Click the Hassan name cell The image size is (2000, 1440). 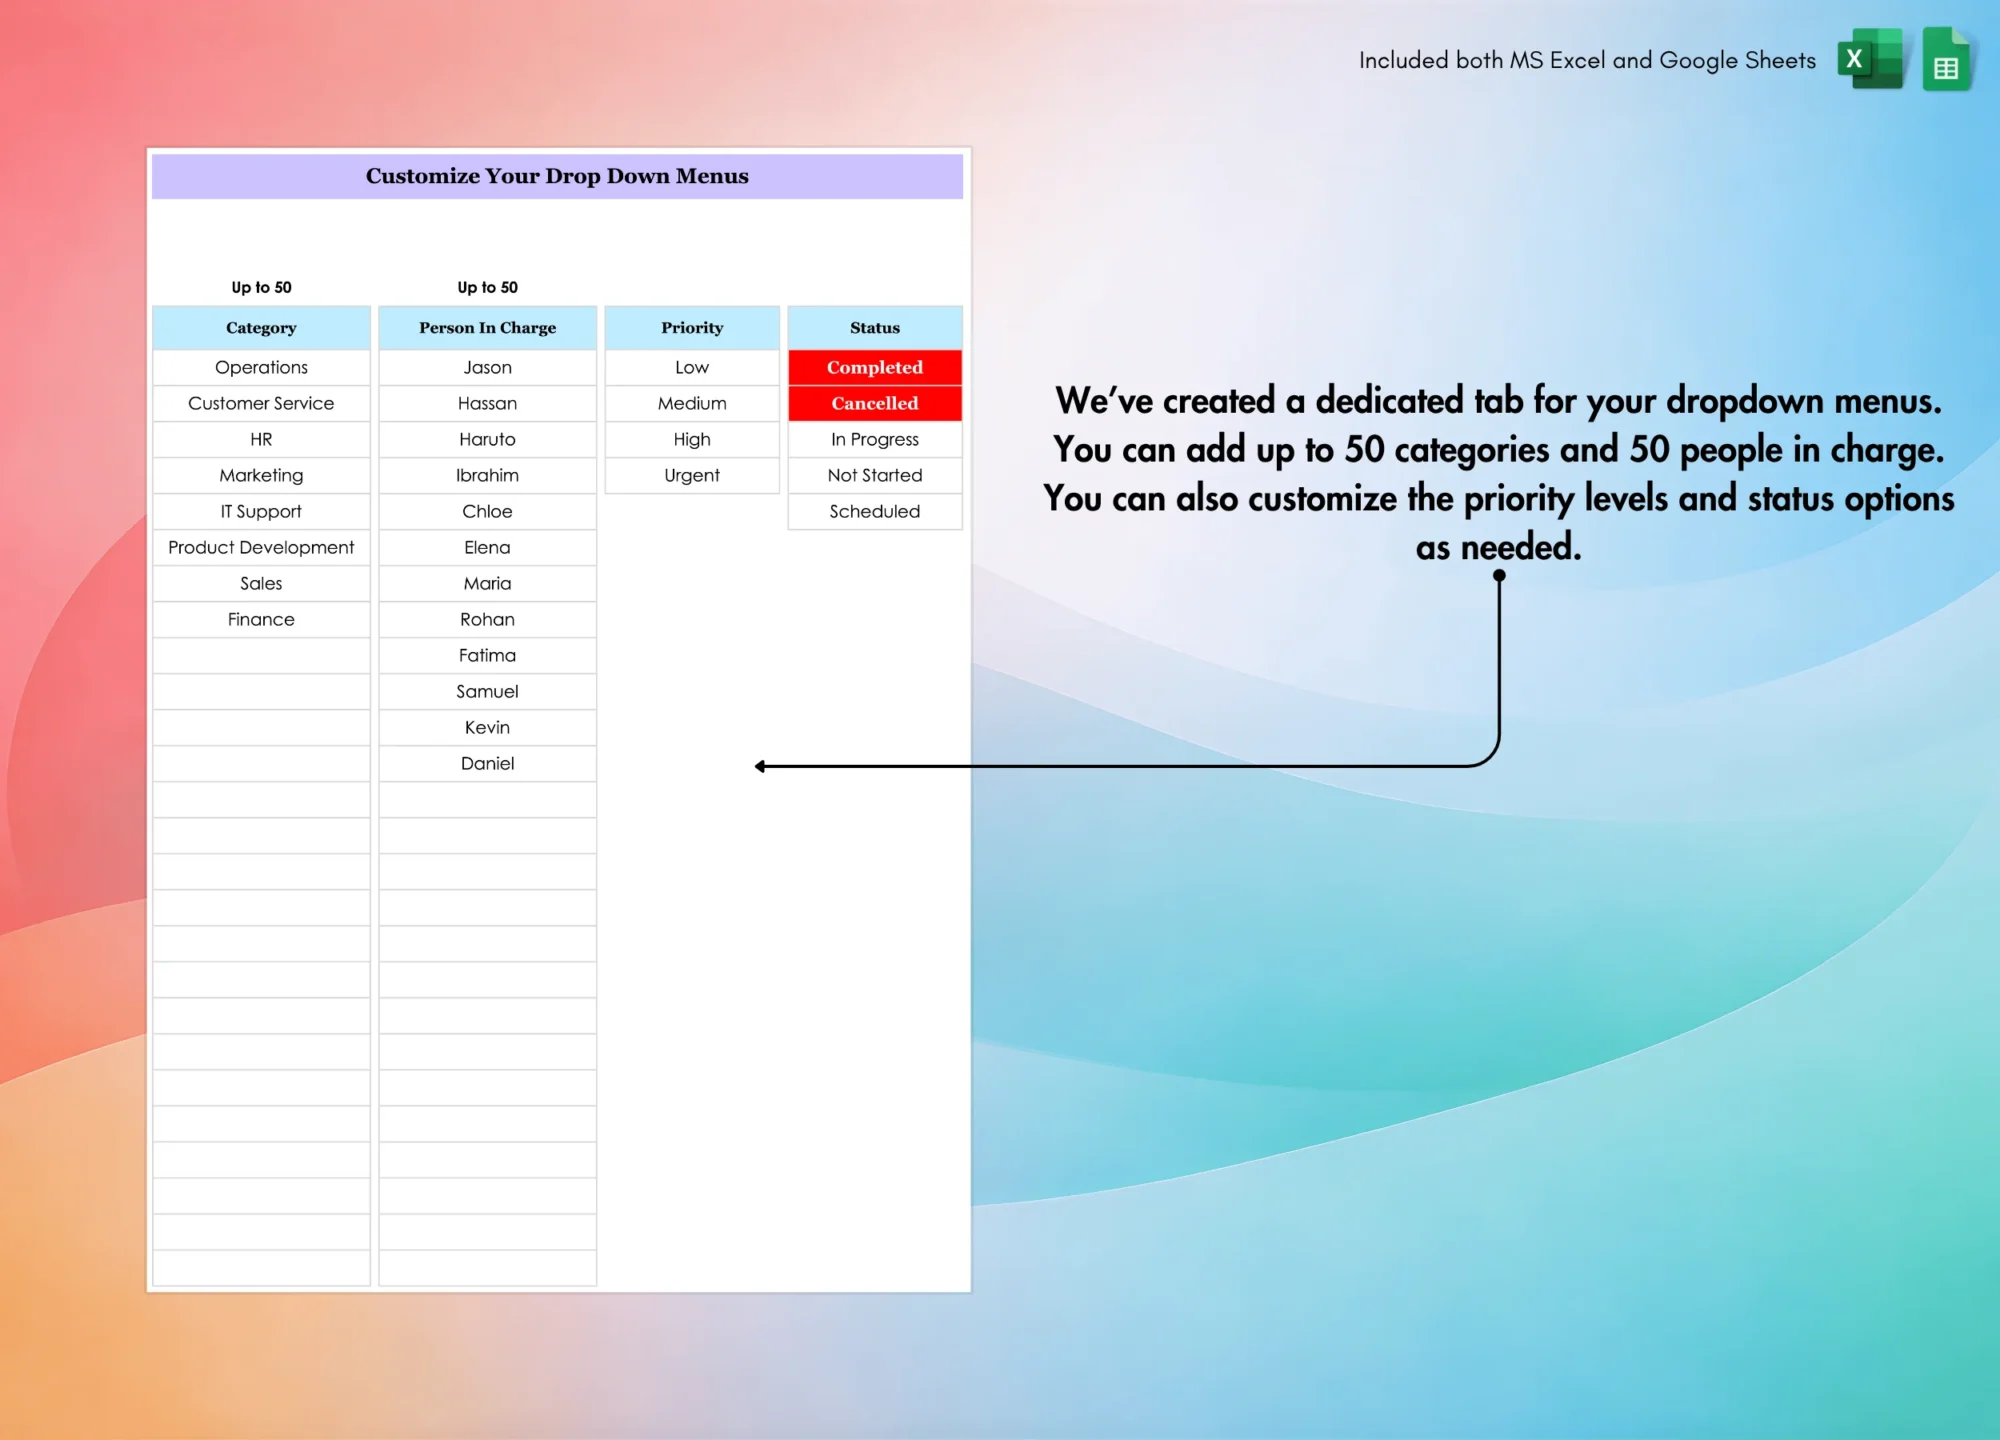pyautogui.click(x=487, y=403)
